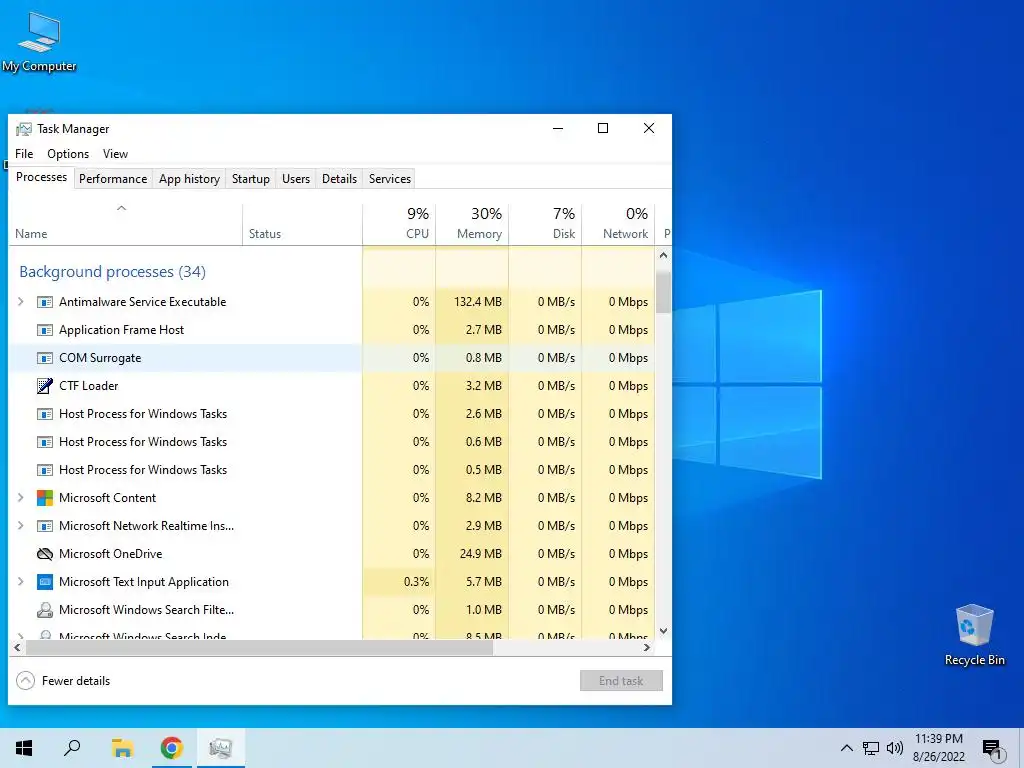Select the Host Process row using 0.5 MB
The image size is (1024, 768).
(331, 470)
